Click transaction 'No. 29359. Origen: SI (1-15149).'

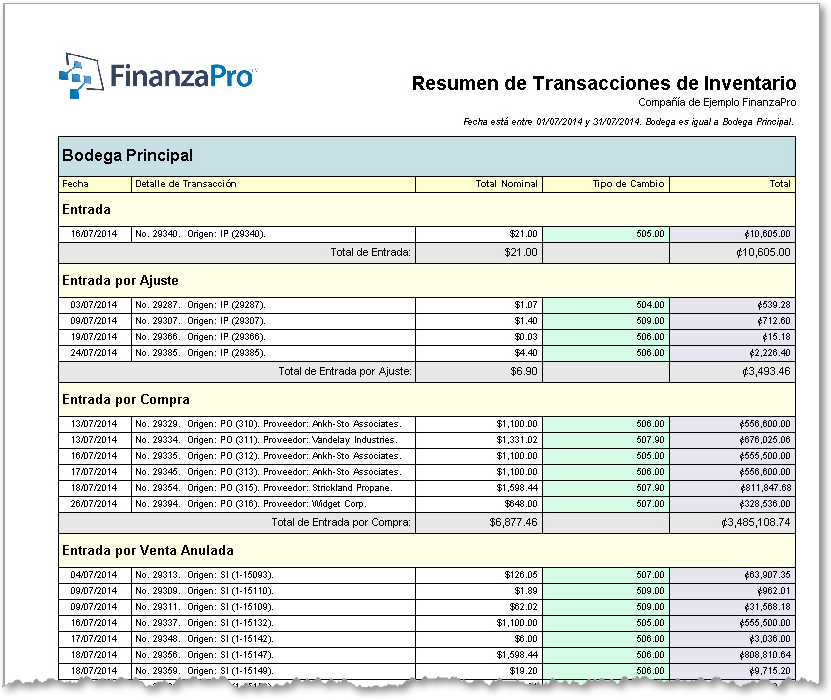pyautogui.click(x=204, y=670)
